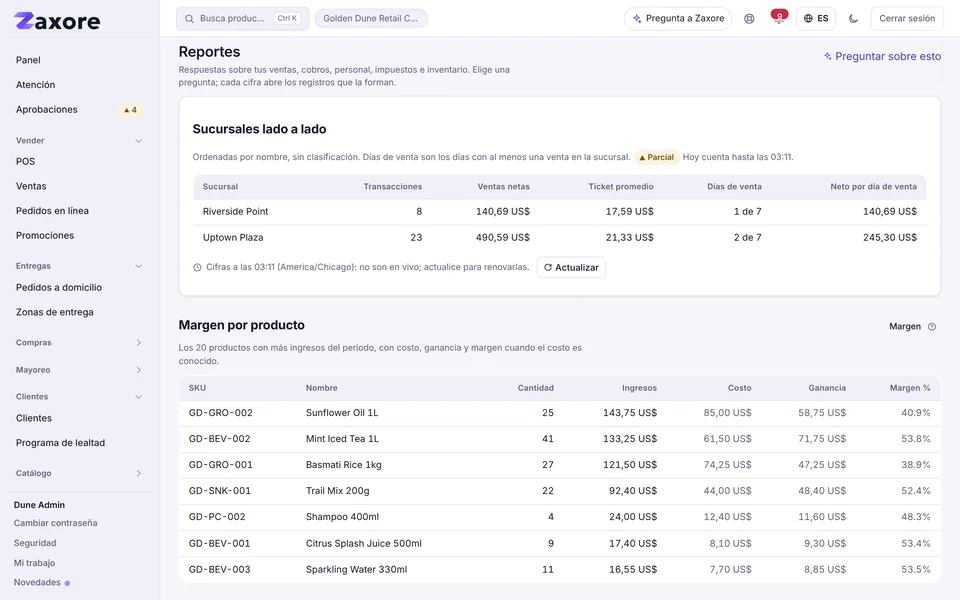Open the help lifebuoy icon
This screenshot has height=600, width=960.
click(x=749, y=18)
